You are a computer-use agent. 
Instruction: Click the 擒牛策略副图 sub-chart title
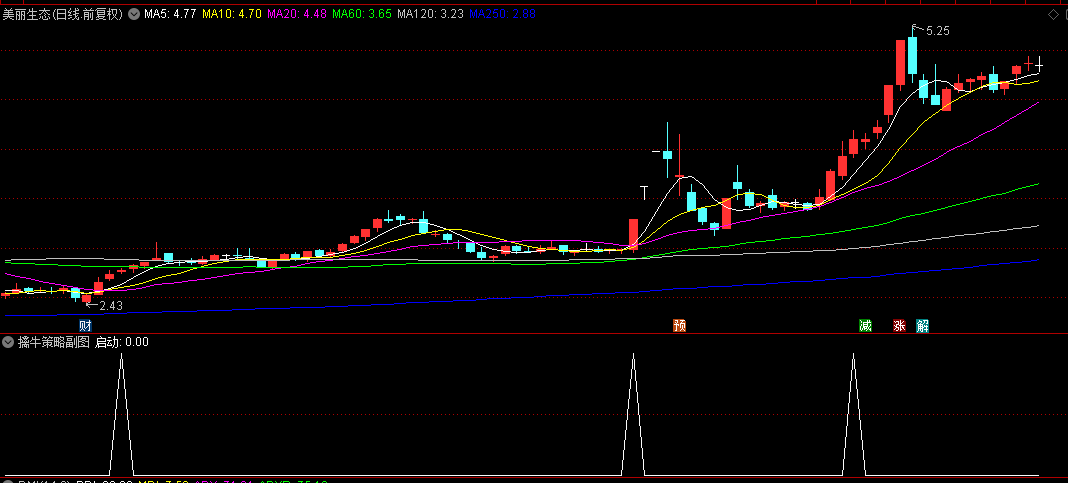tap(54, 342)
